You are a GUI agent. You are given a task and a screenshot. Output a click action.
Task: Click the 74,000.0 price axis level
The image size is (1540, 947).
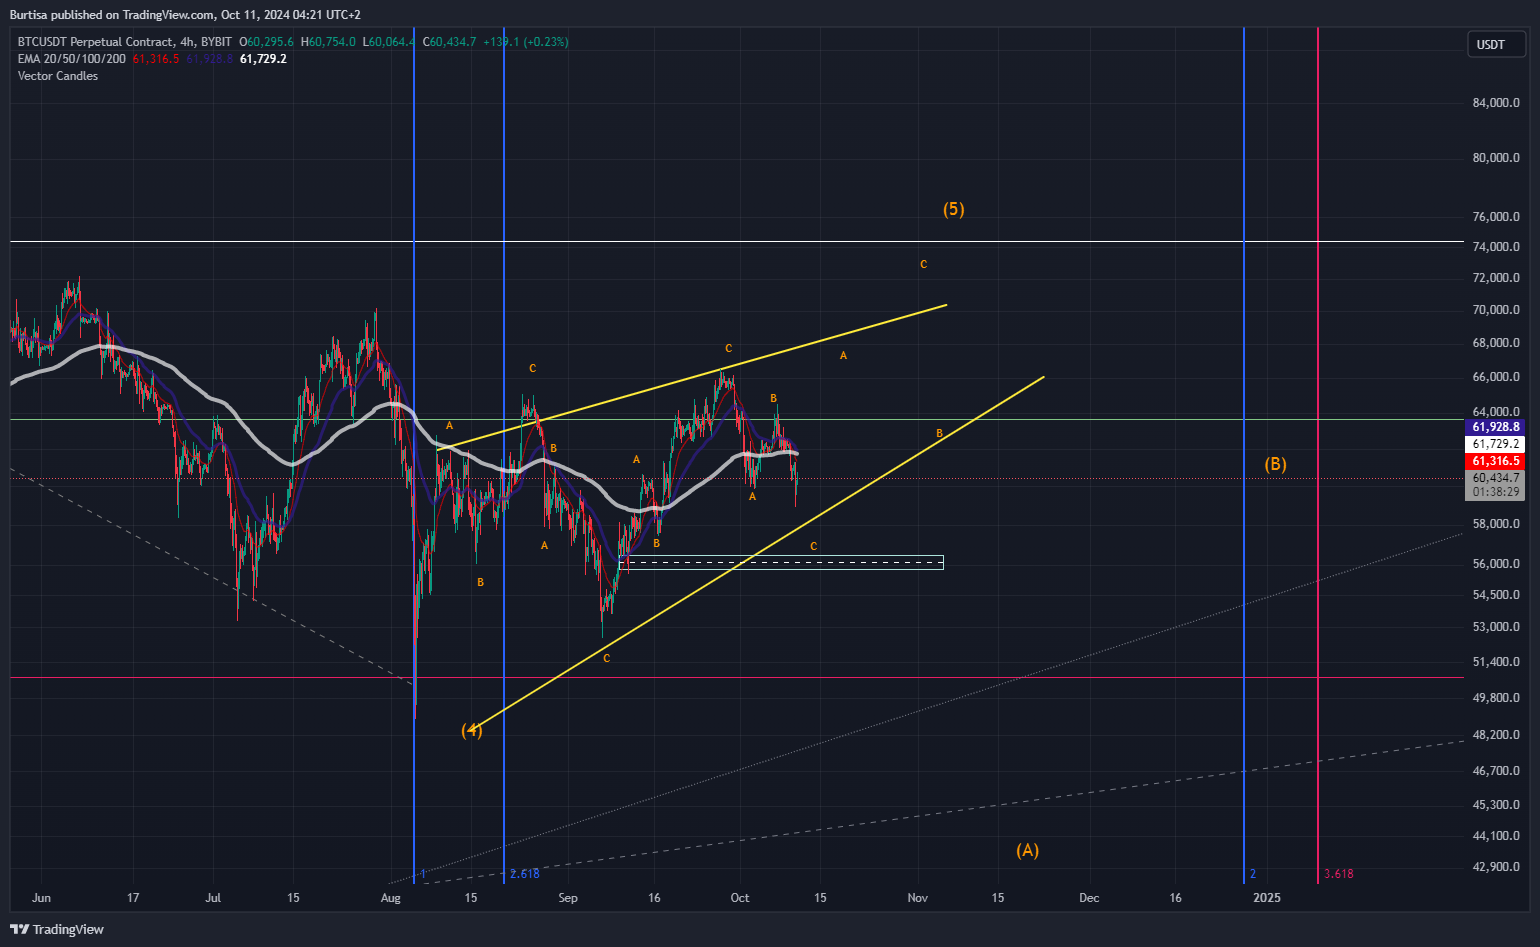(x=1496, y=247)
